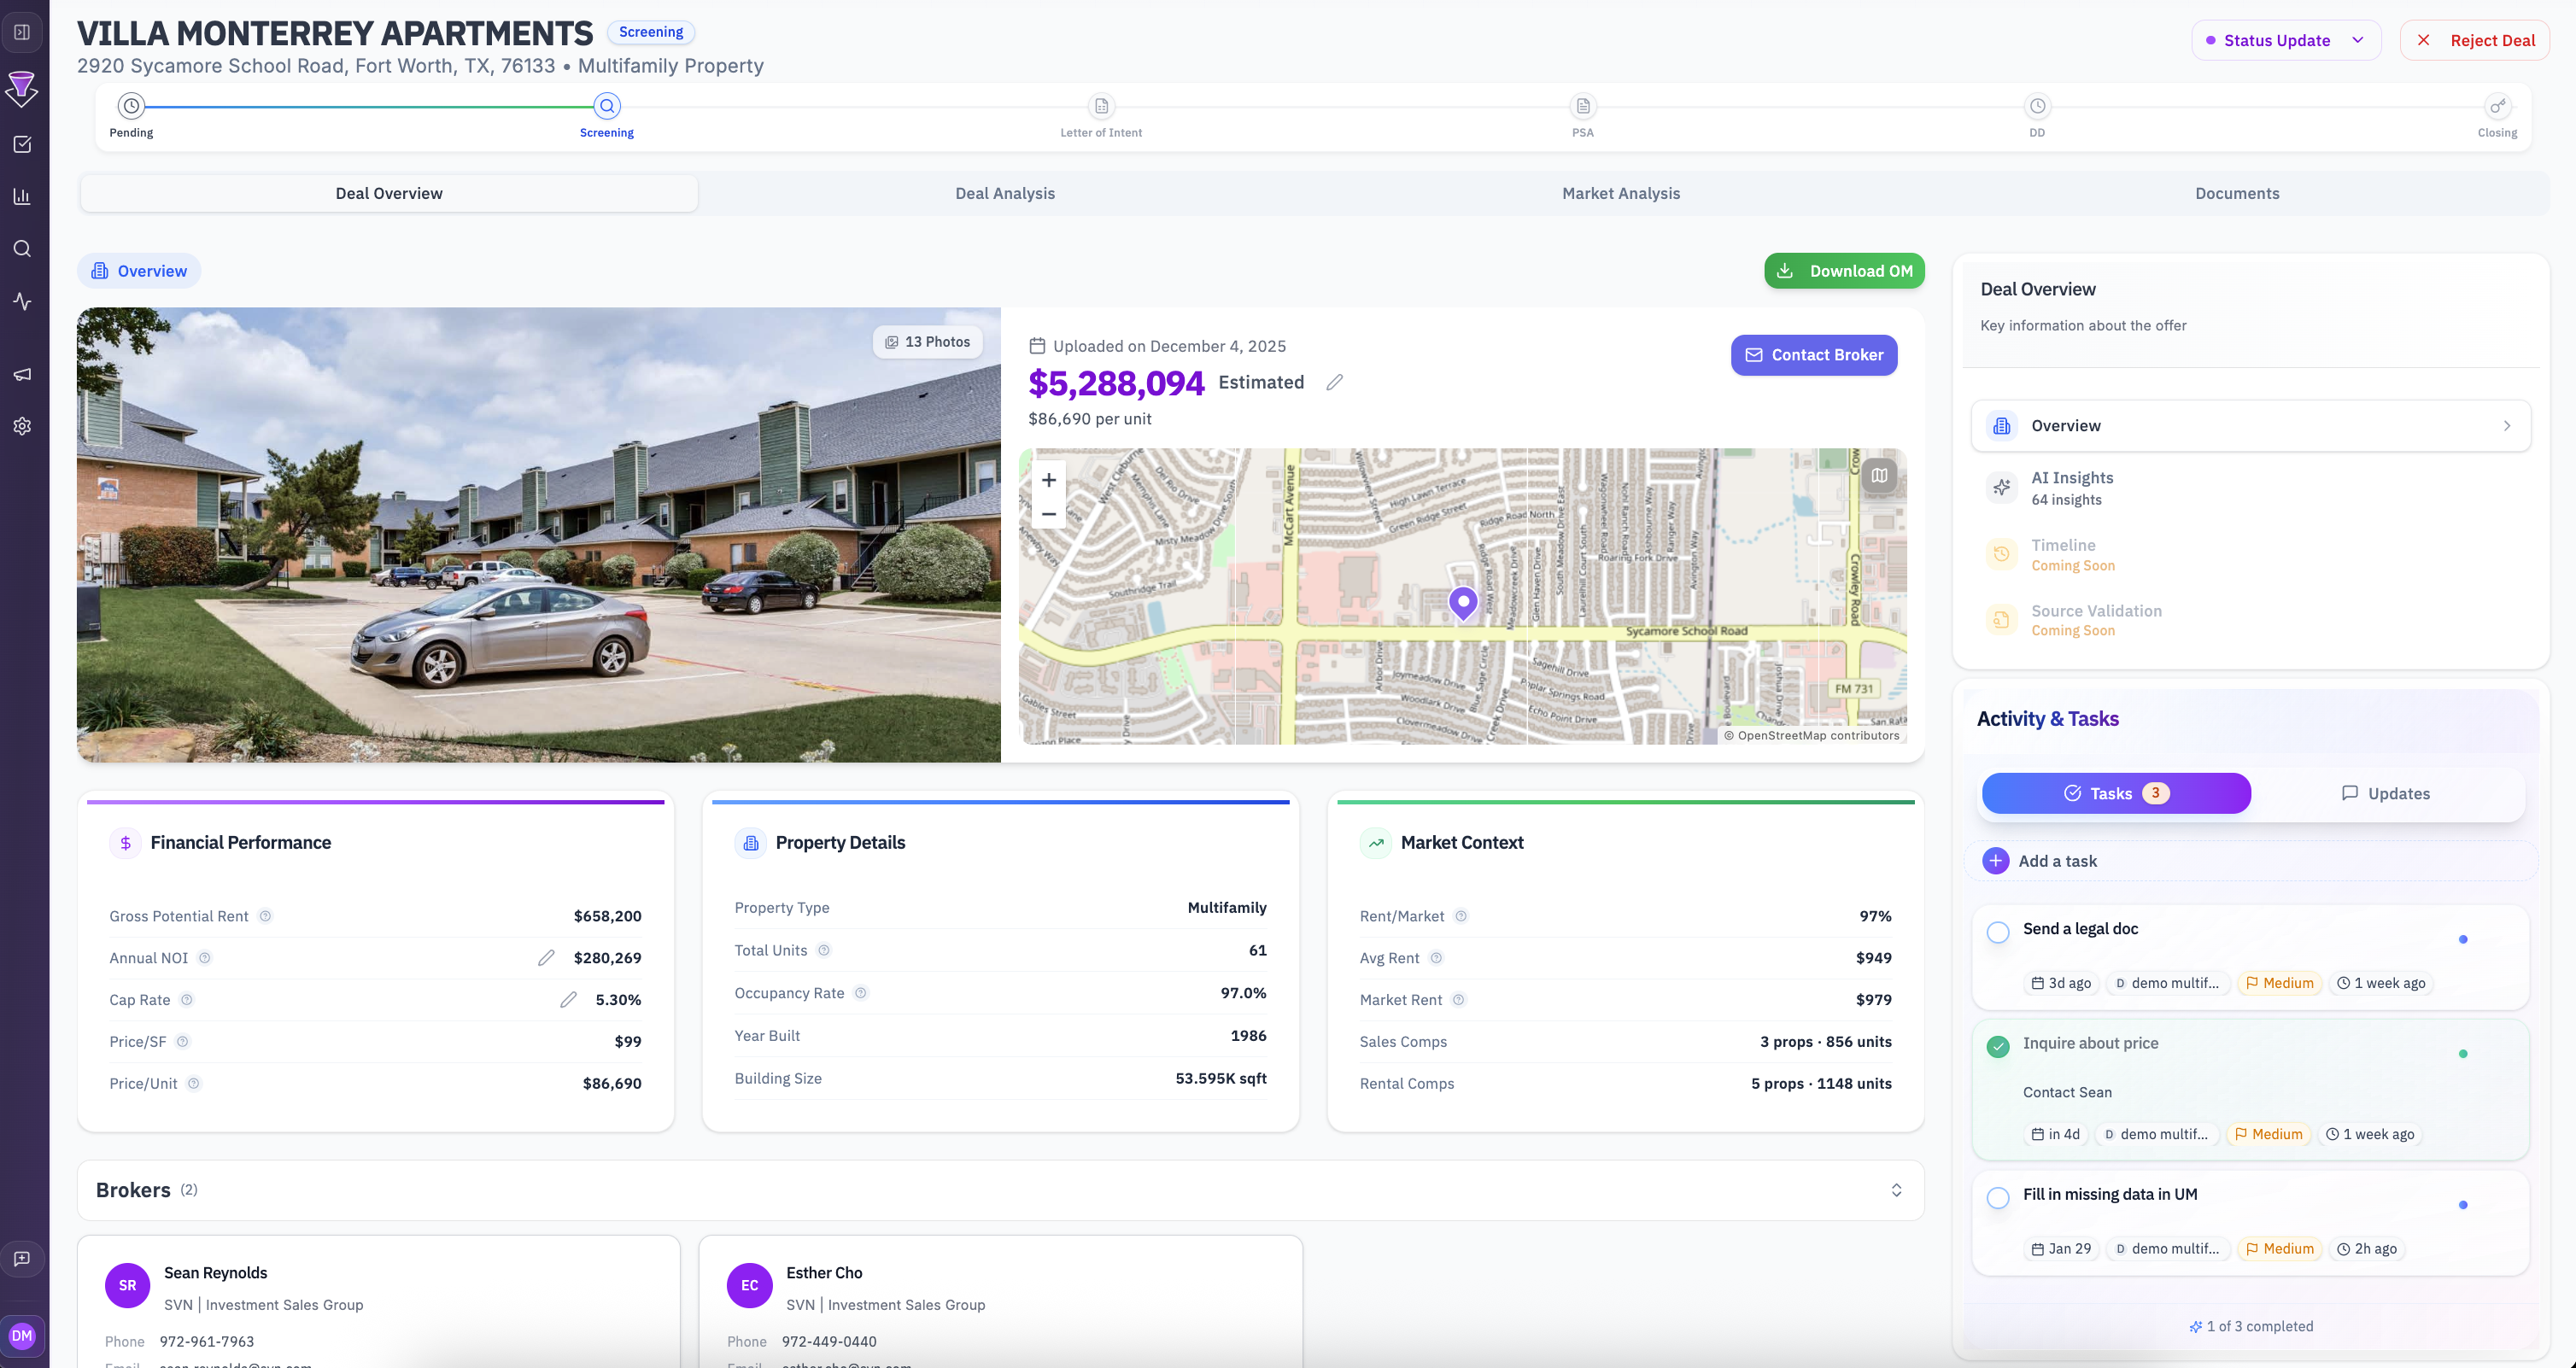Uncheck the completed 'Inquire about price' task
Screen dimensions: 2576x1368
tap(1998, 1046)
